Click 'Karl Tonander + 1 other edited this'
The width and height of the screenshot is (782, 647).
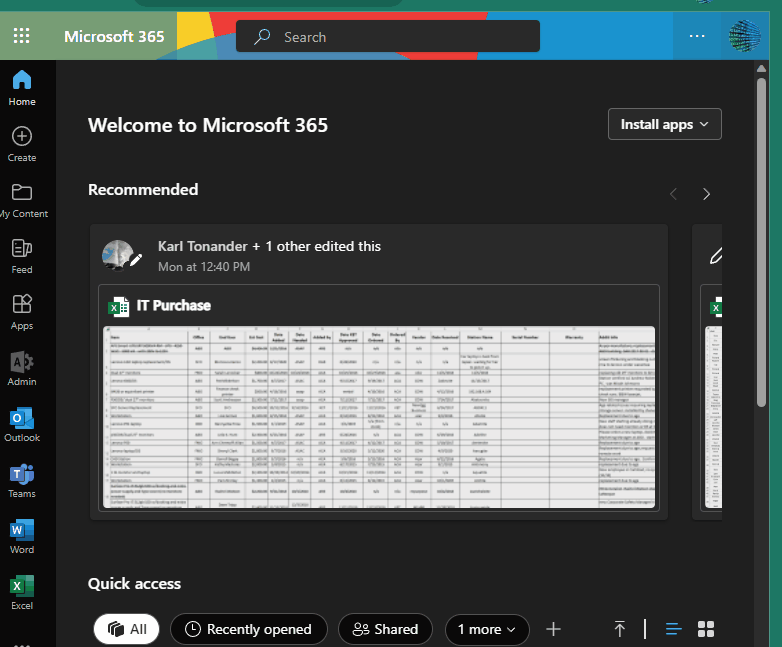tap(269, 246)
